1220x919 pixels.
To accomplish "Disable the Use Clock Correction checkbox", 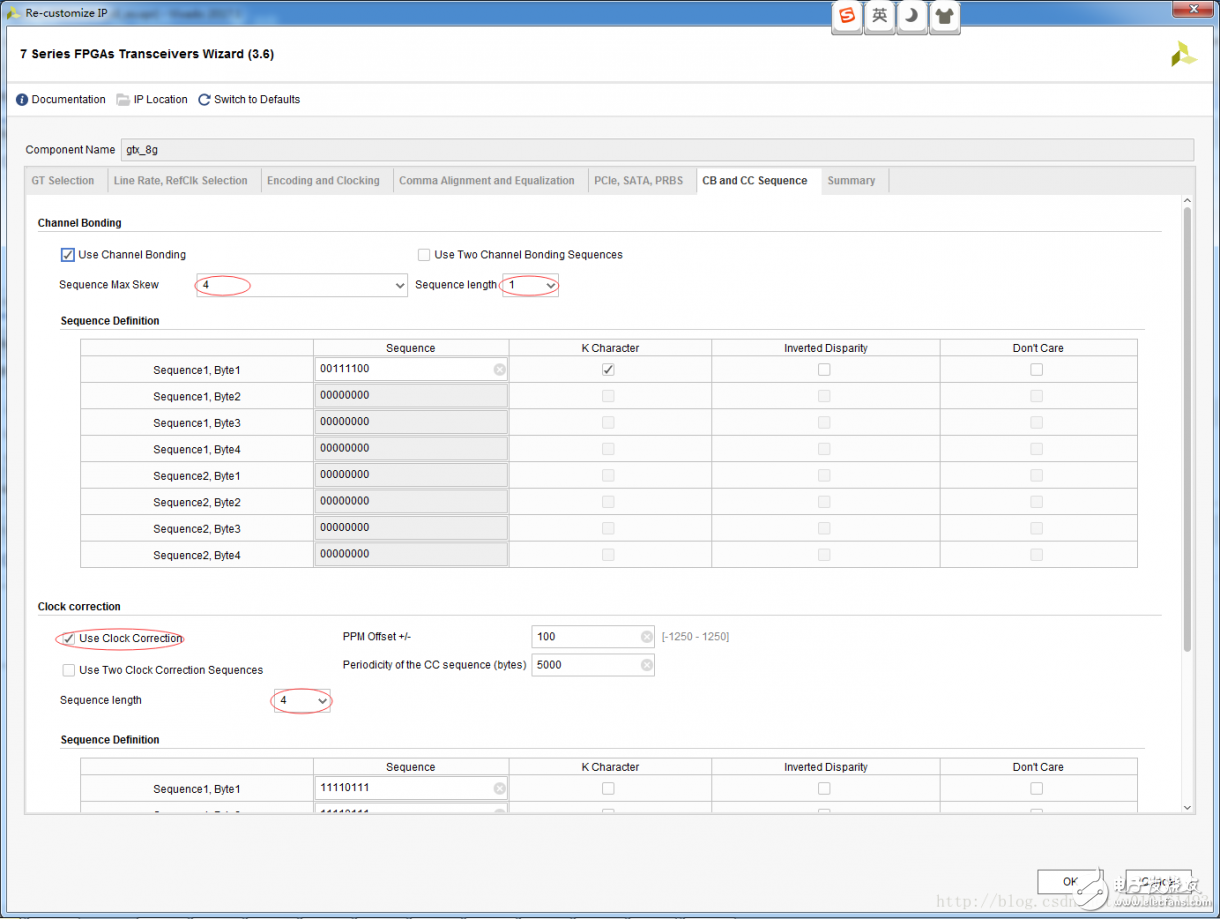I will 68,638.
